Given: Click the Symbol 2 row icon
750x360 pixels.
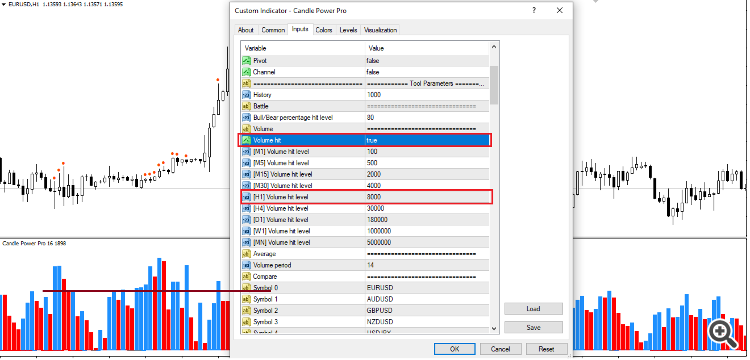Looking at the screenshot, I should pyautogui.click(x=246, y=310).
